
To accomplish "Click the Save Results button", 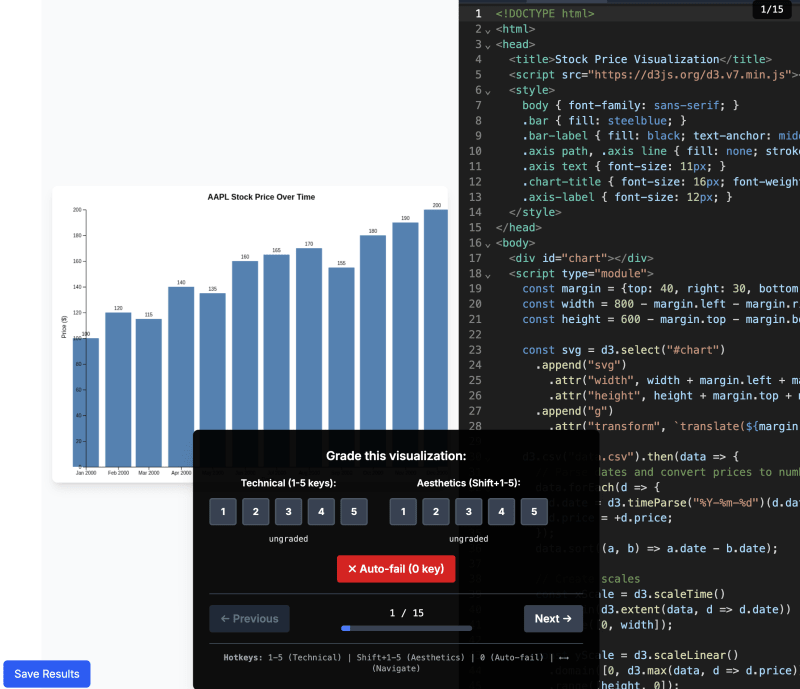I will pos(46,673).
